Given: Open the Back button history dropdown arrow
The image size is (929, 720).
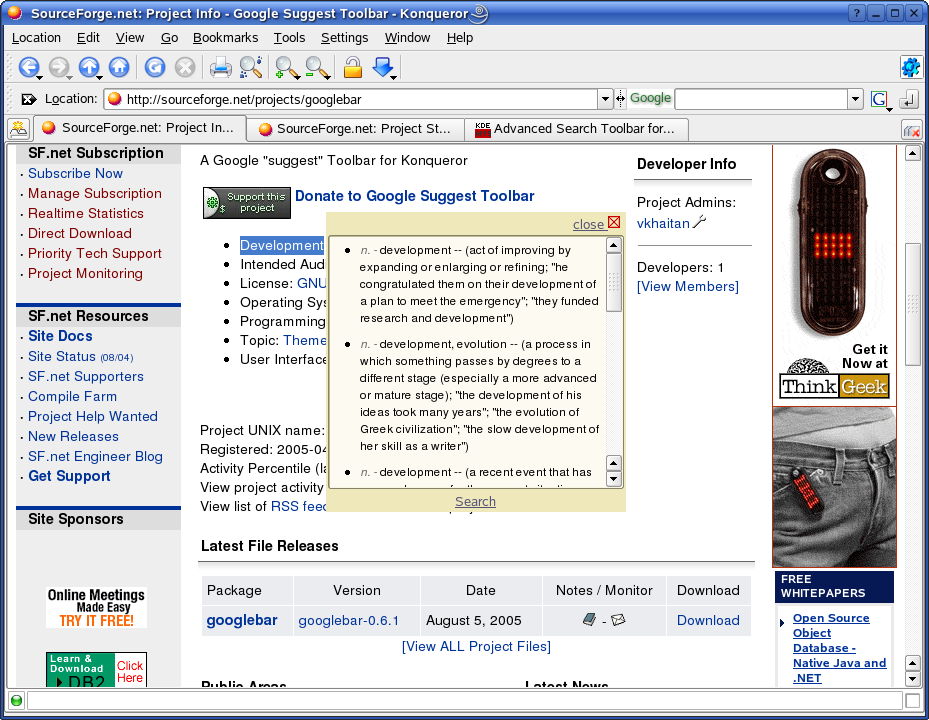Looking at the screenshot, I should click(39, 78).
